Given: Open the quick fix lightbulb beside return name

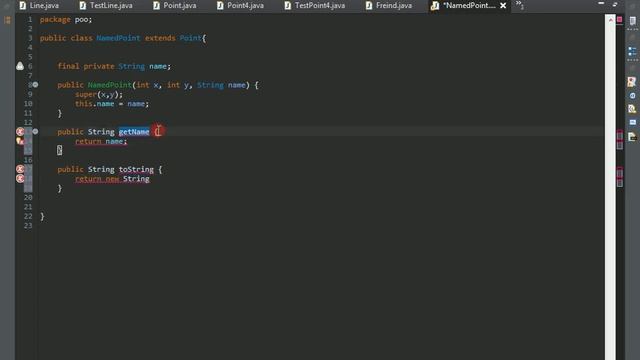Looking at the screenshot, I should [x=20, y=141].
